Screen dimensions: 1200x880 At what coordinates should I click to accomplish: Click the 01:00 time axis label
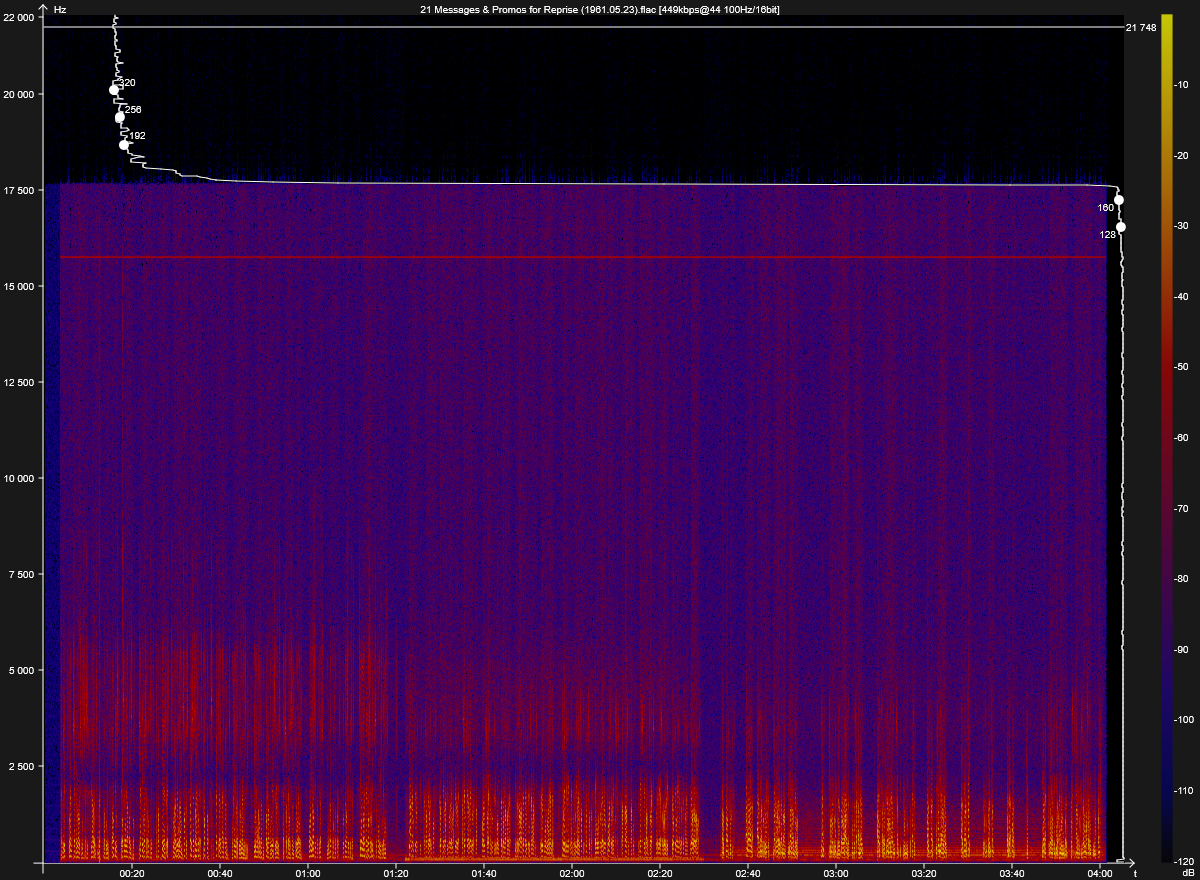(x=308, y=872)
